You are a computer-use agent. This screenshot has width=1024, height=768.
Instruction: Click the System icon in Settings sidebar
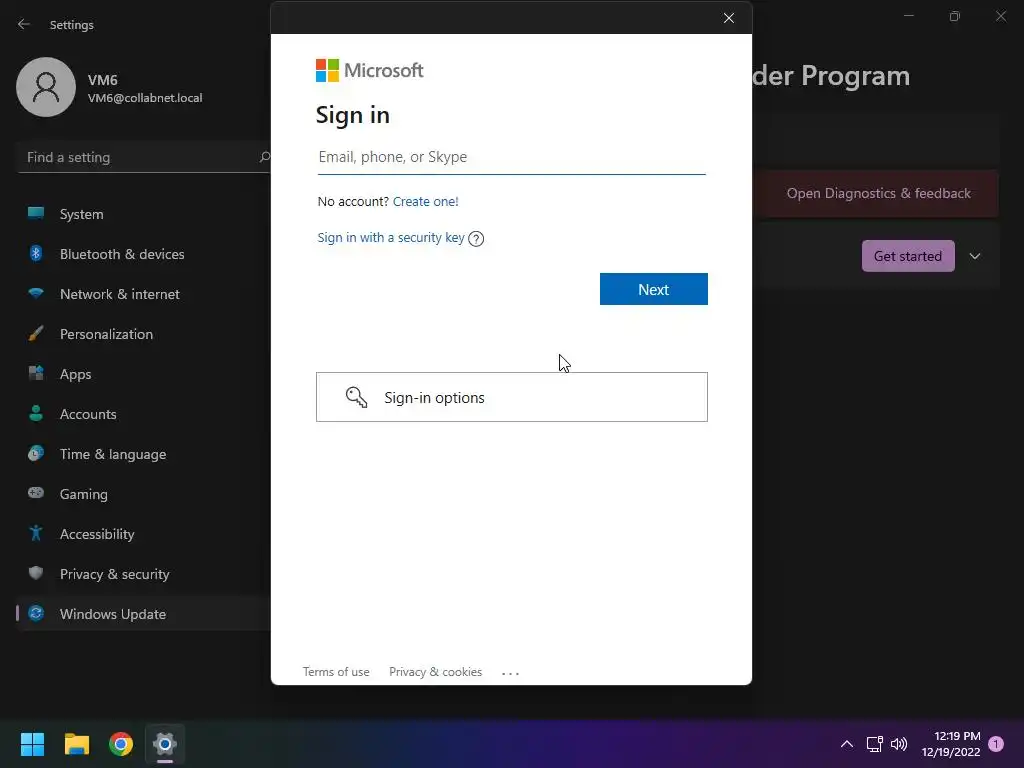coord(36,213)
